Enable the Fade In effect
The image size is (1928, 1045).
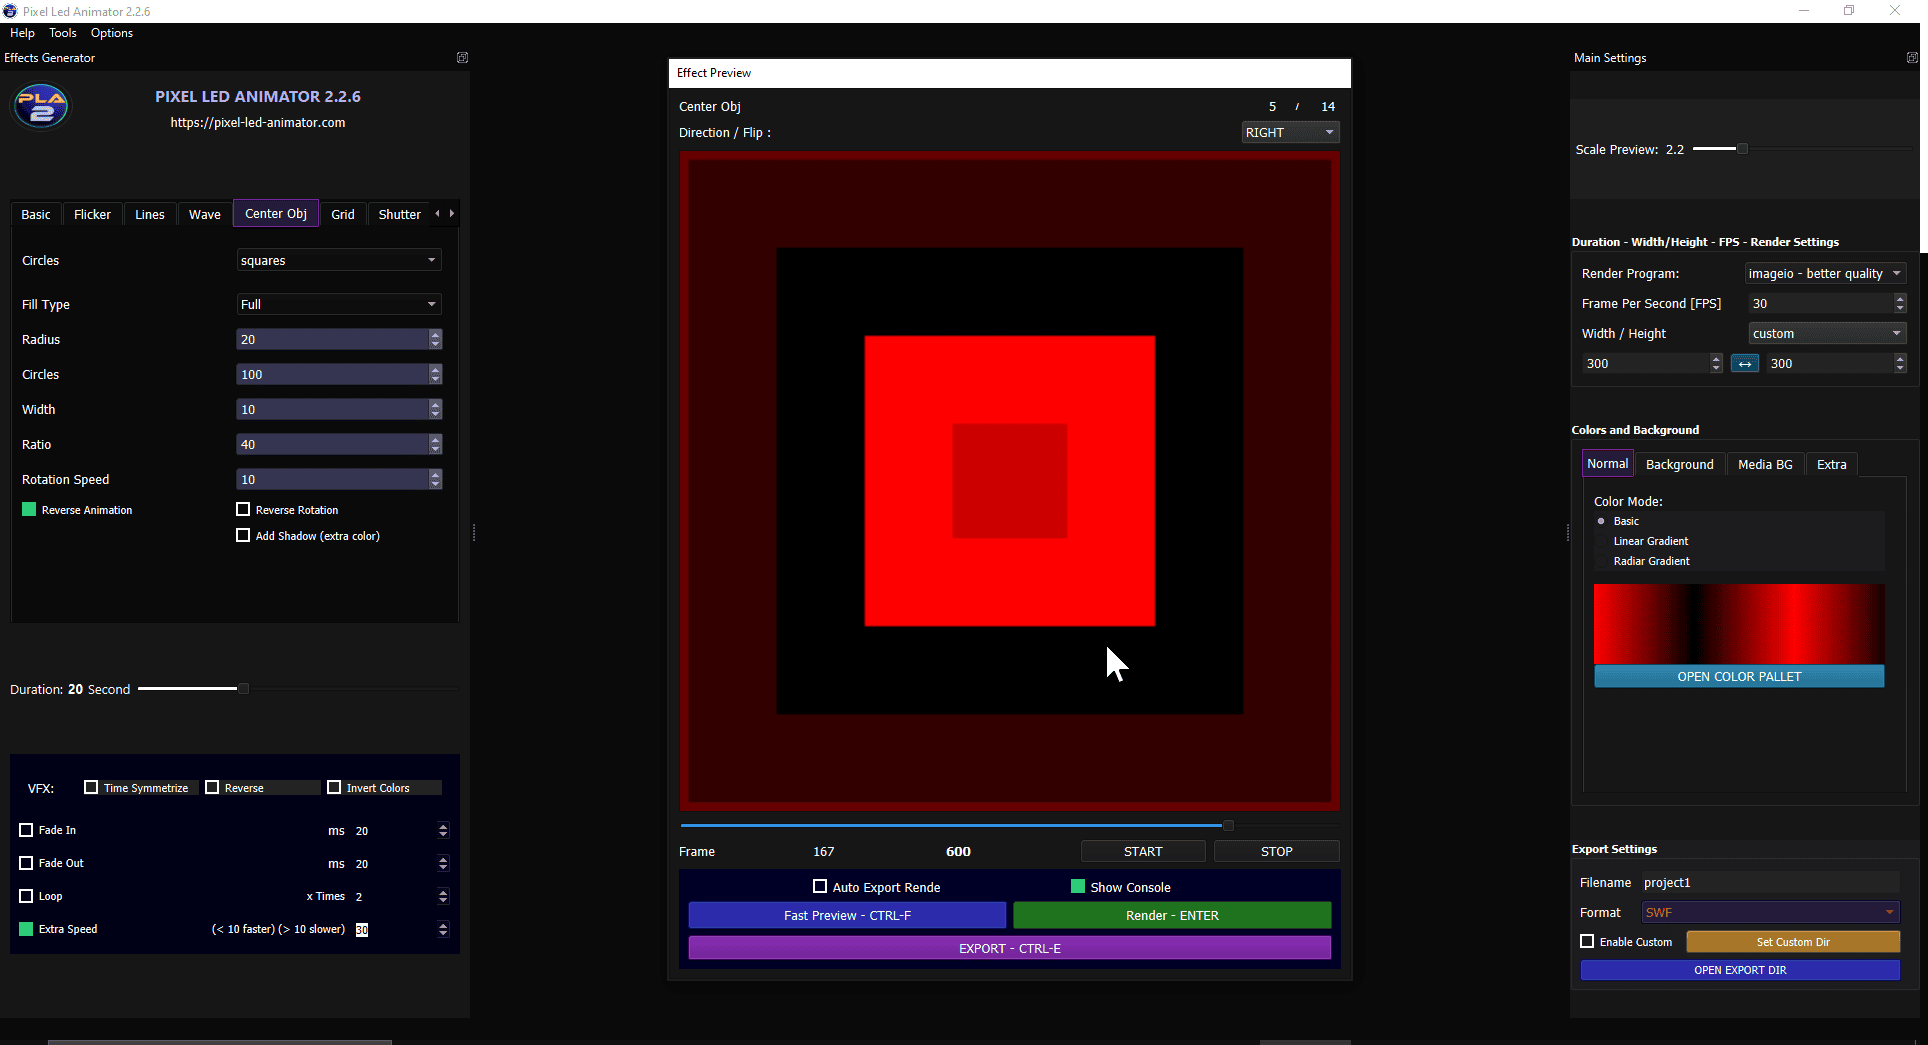pos(25,830)
